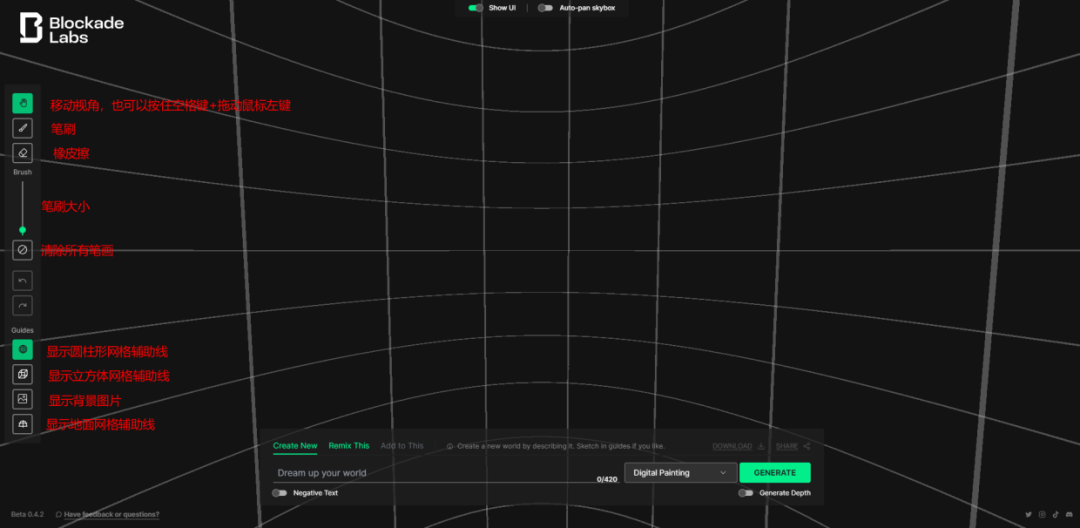This screenshot has width=1080, height=528.
Task: Select the pan/move view hand tool
Action: click(22, 103)
